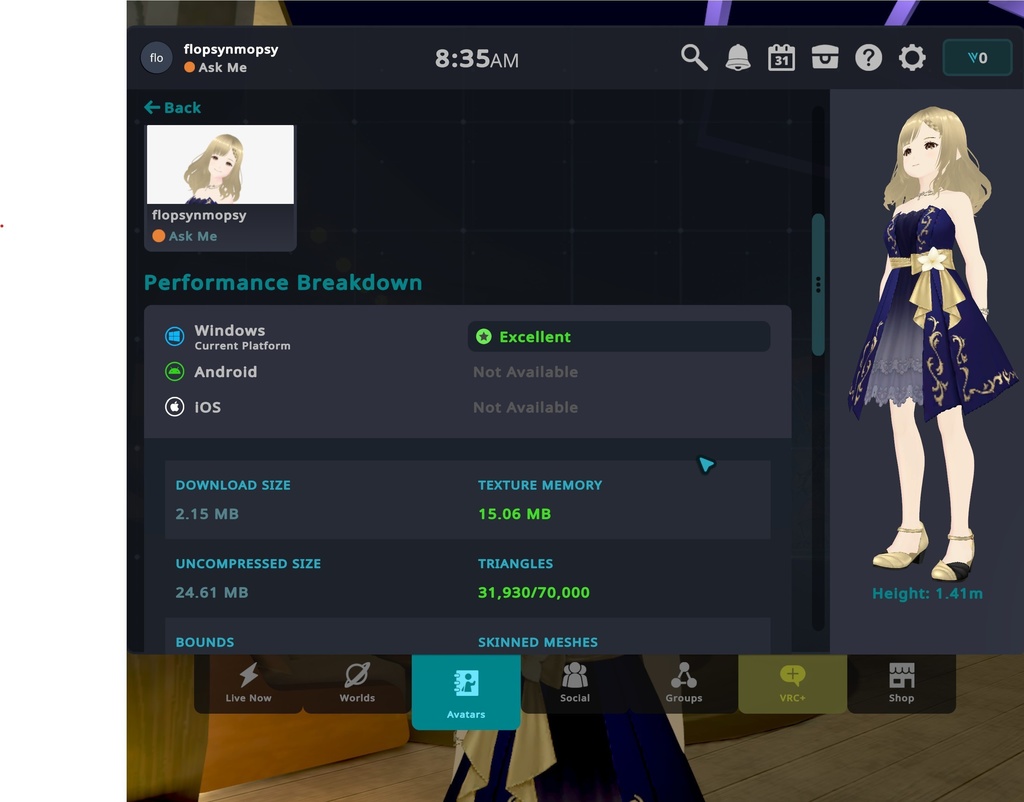Open the search magnifier icon
Viewport: 1024px width, 802px height.
coord(694,57)
